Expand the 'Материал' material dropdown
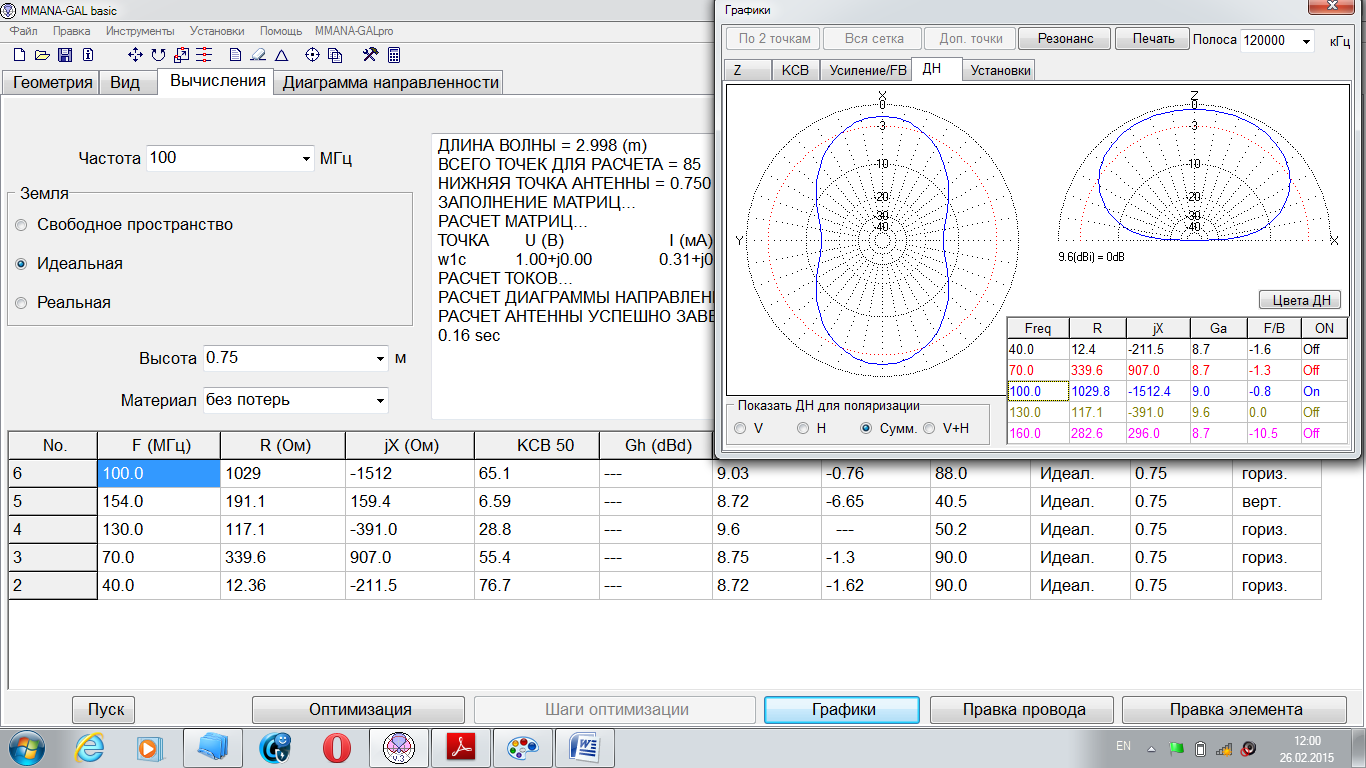 [380, 400]
